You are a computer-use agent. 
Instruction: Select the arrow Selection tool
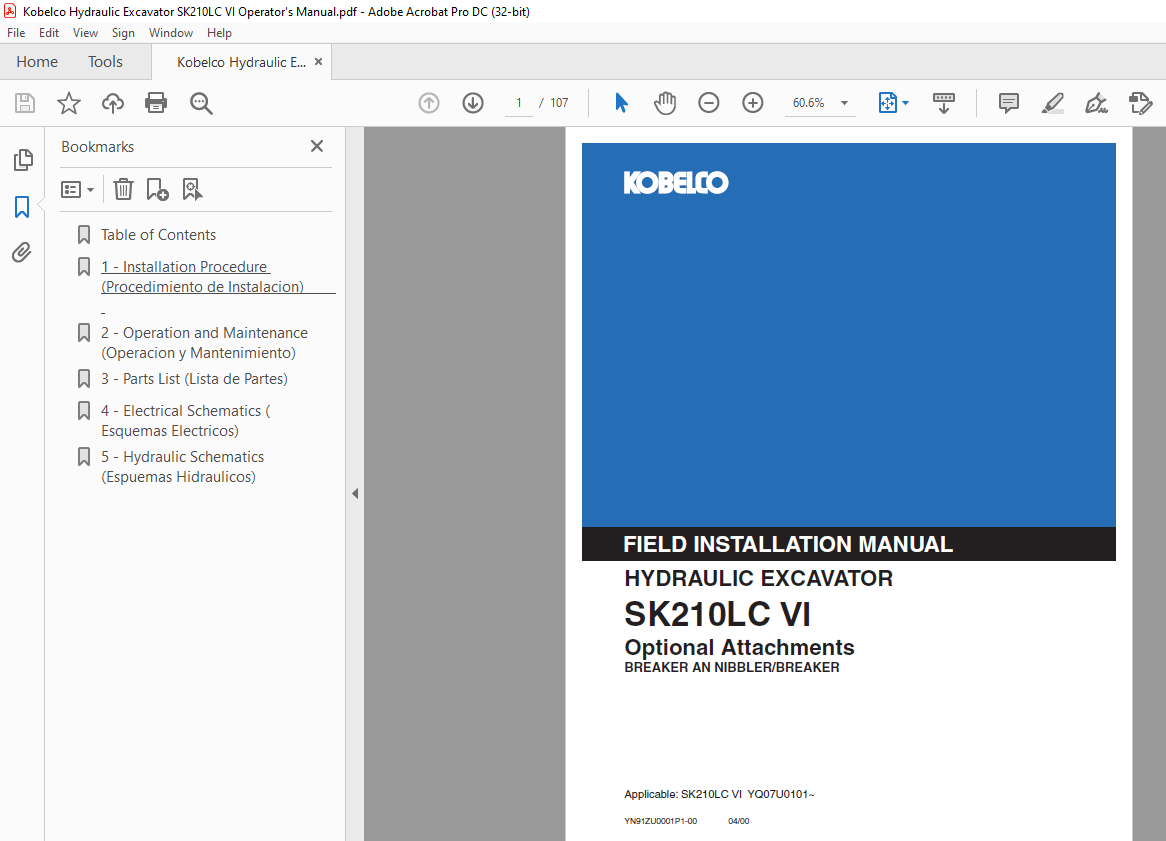point(622,103)
